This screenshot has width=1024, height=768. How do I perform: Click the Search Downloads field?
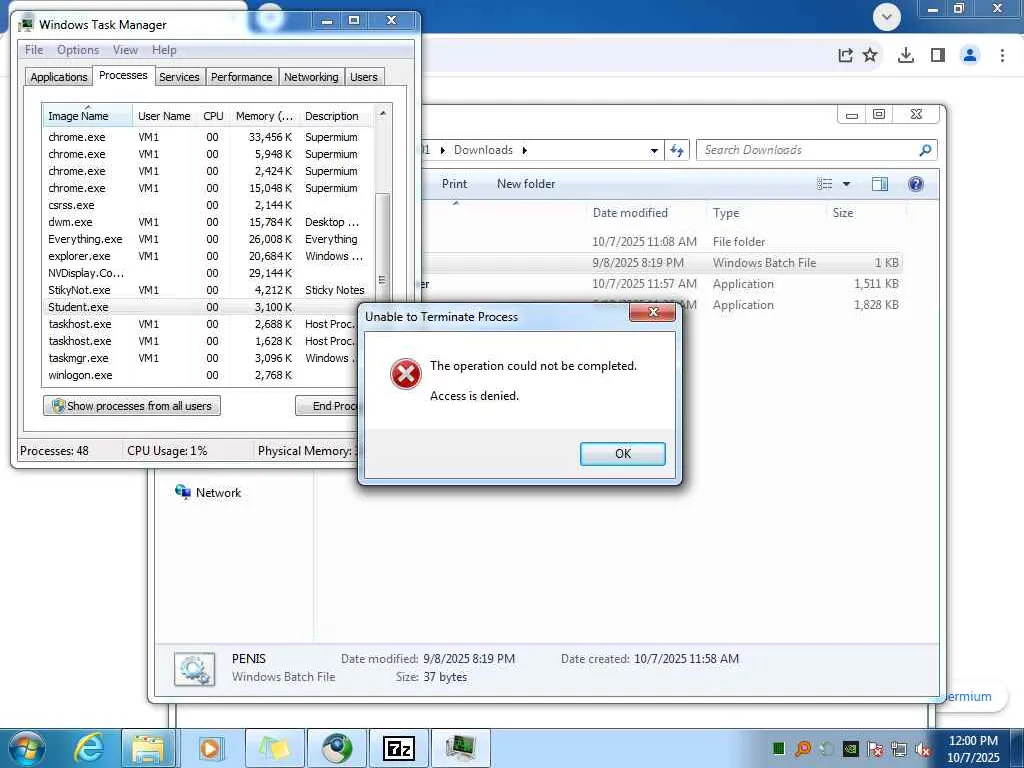[x=808, y=150]
